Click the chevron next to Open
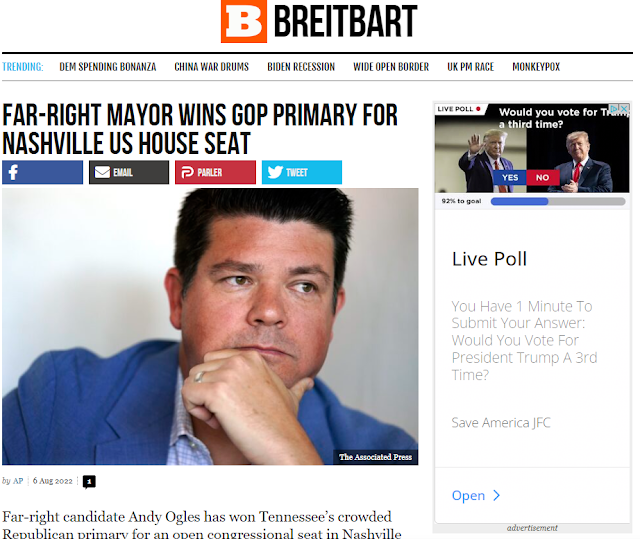This screenshot has height=539, width=640. (x=497, y=495)
